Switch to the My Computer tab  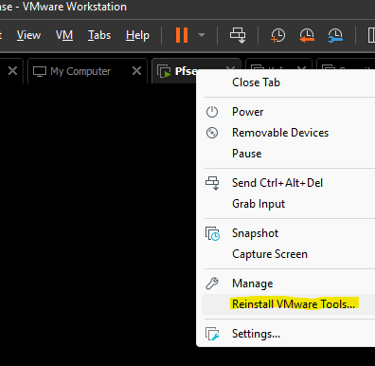pos(80,71)
